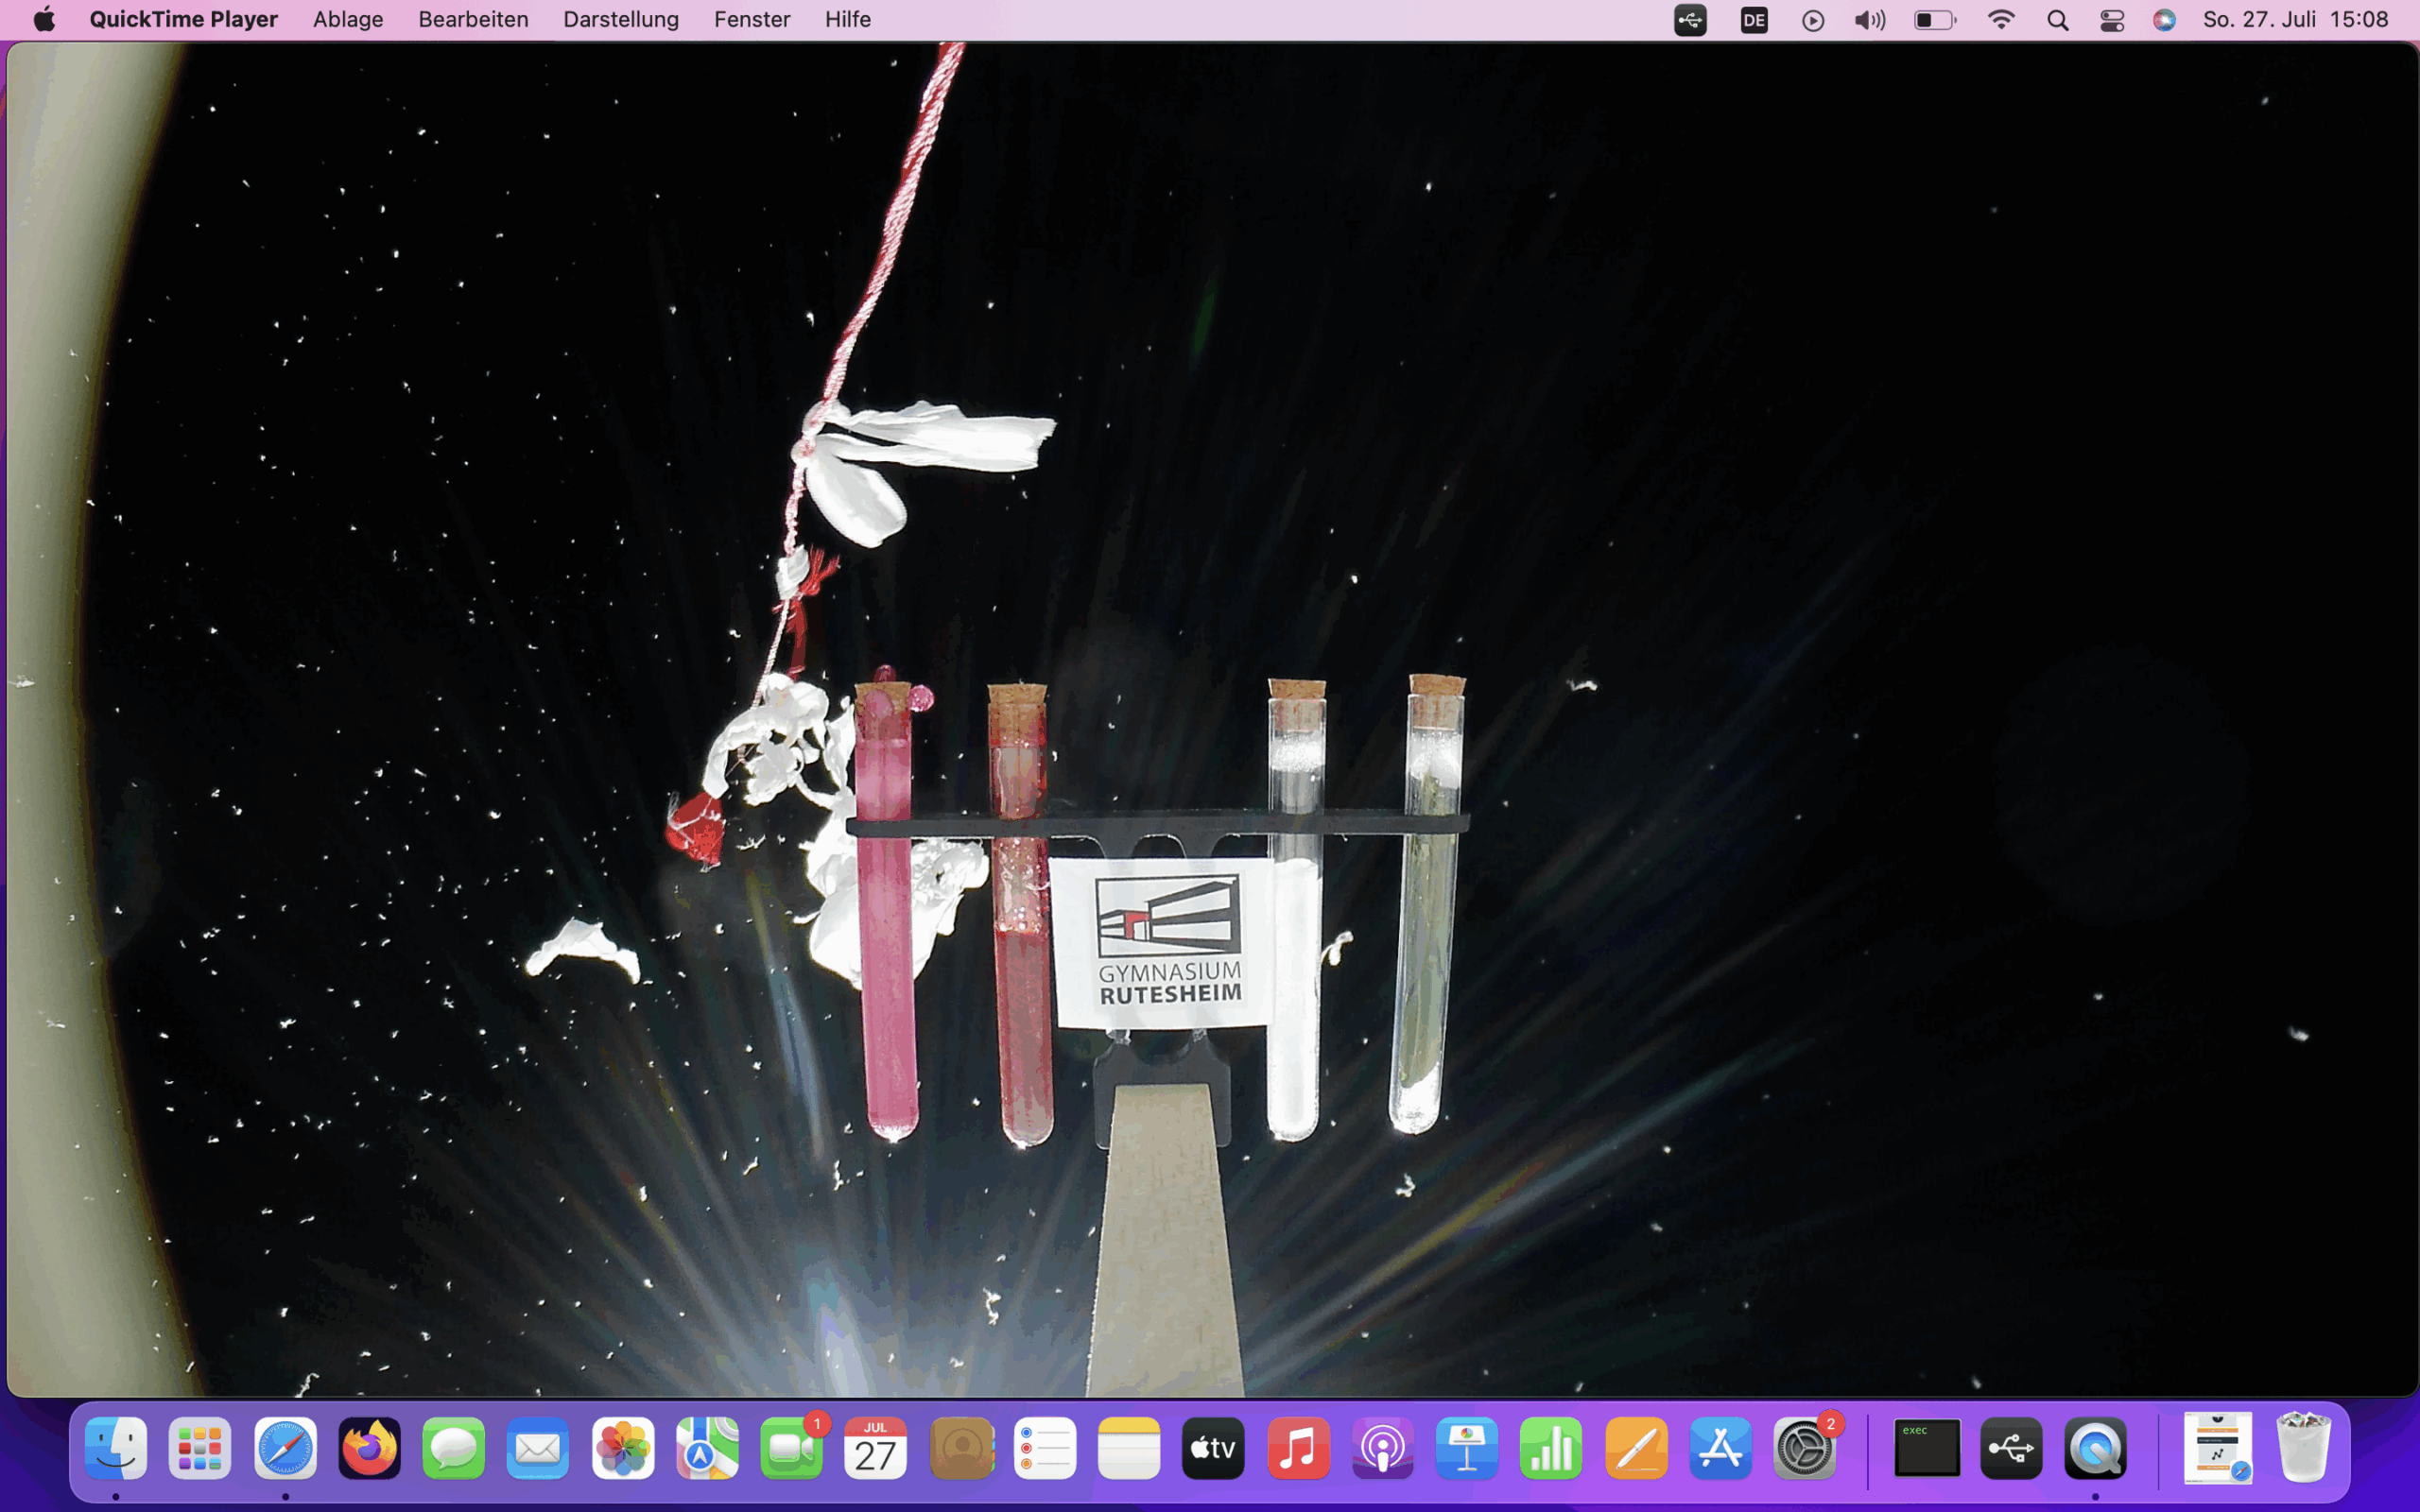Open the Darstellung menu
The width and height of the screenshot is (2420, 1512).
620,19
